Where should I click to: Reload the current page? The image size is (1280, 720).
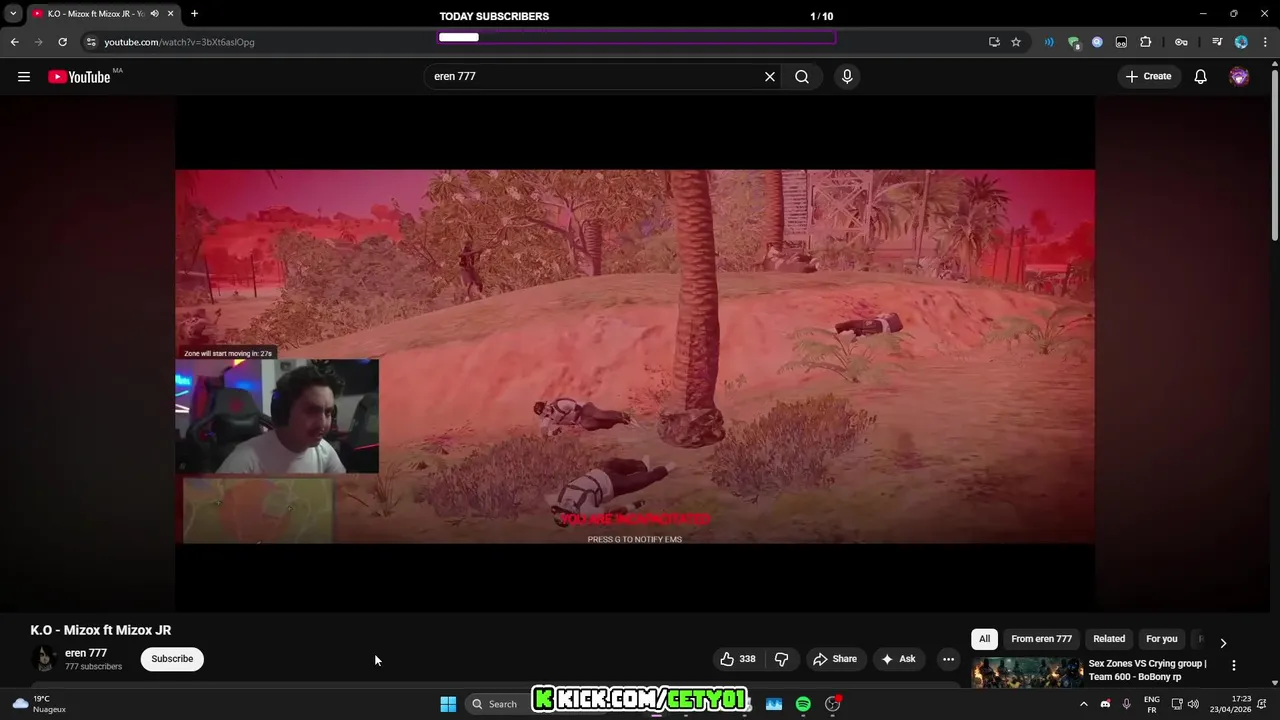(62, 42)
